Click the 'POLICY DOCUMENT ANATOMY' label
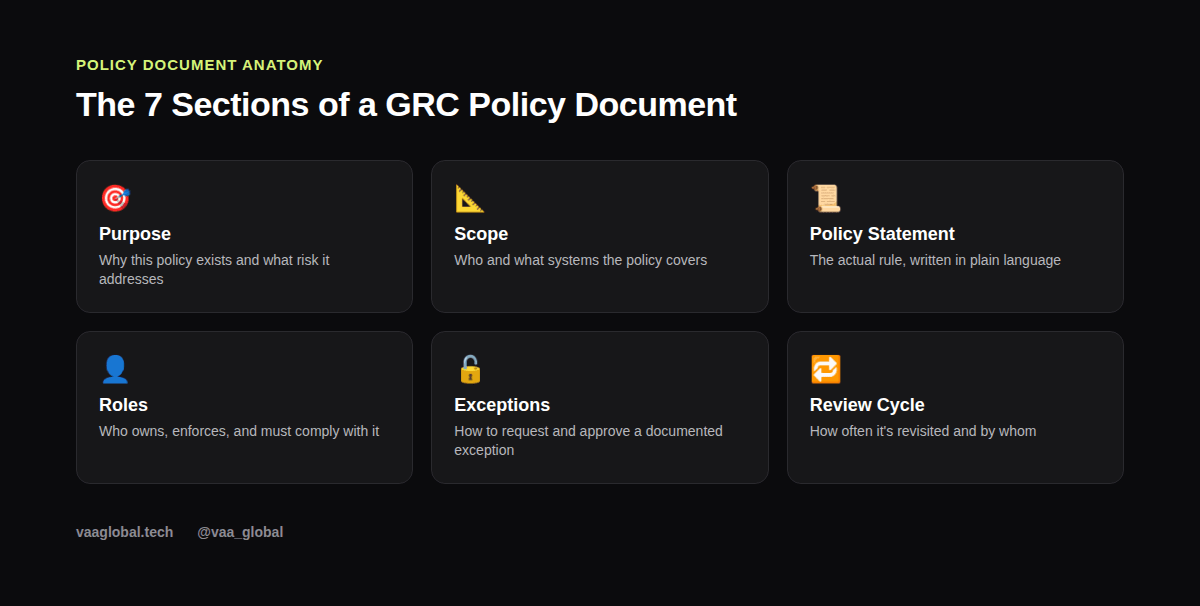Viewport: 1200px width, 606px height. pyautogui.click(x=200, y=65)
